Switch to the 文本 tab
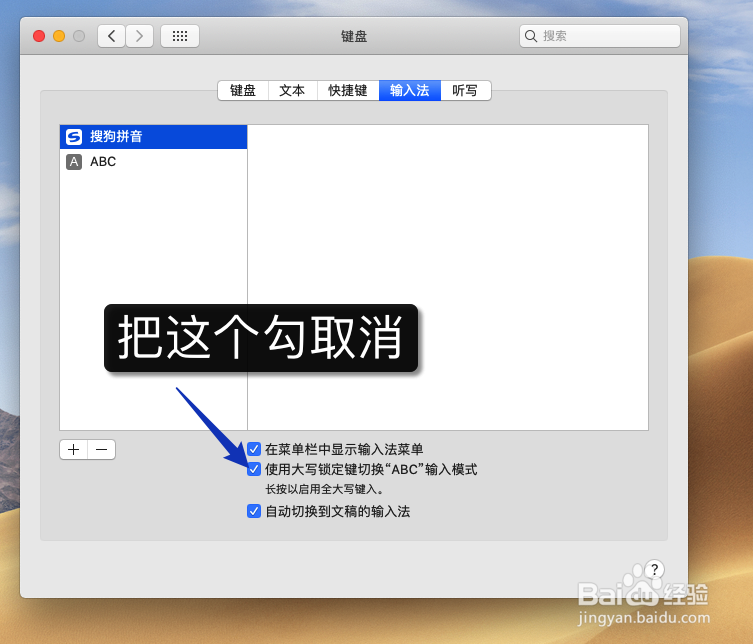Viewport: 753px width, 644px height. pos(292,90)
